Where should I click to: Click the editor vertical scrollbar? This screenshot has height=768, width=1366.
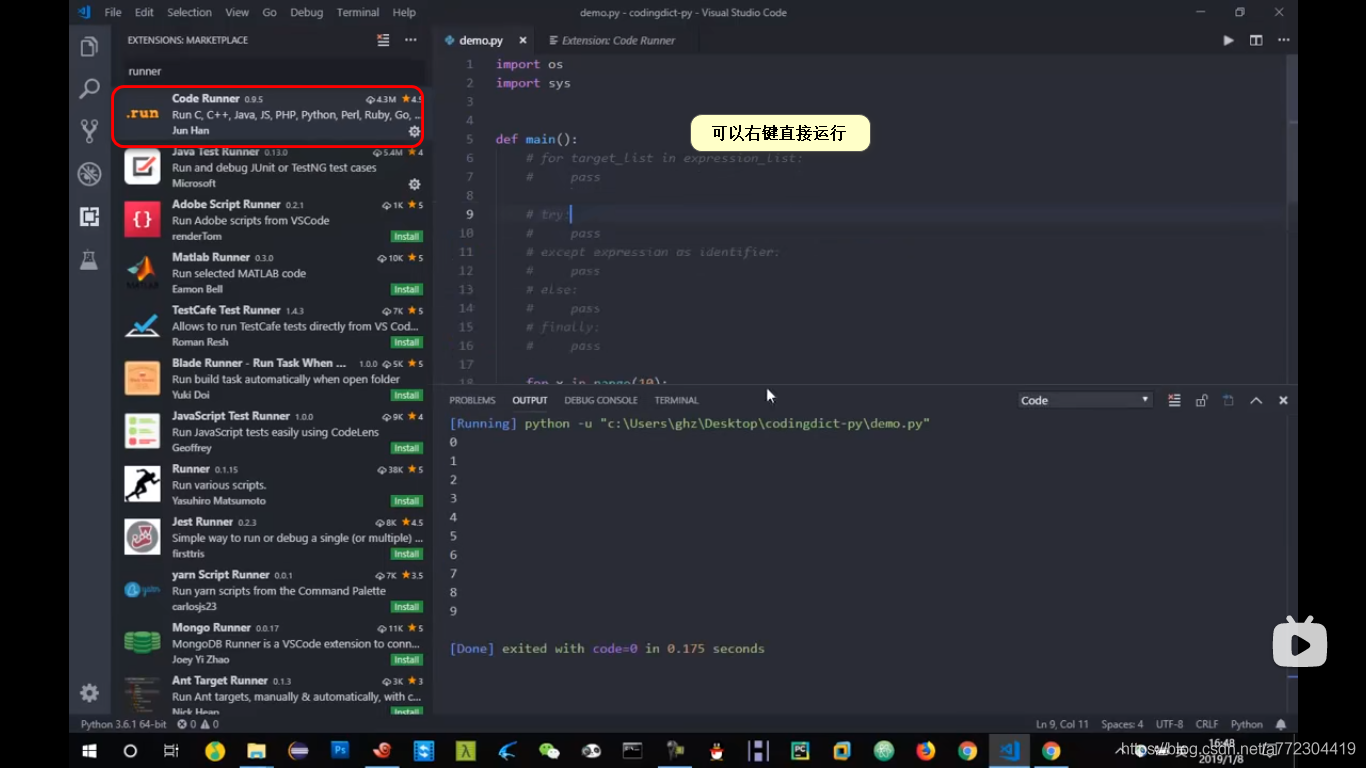[1291, 129]
